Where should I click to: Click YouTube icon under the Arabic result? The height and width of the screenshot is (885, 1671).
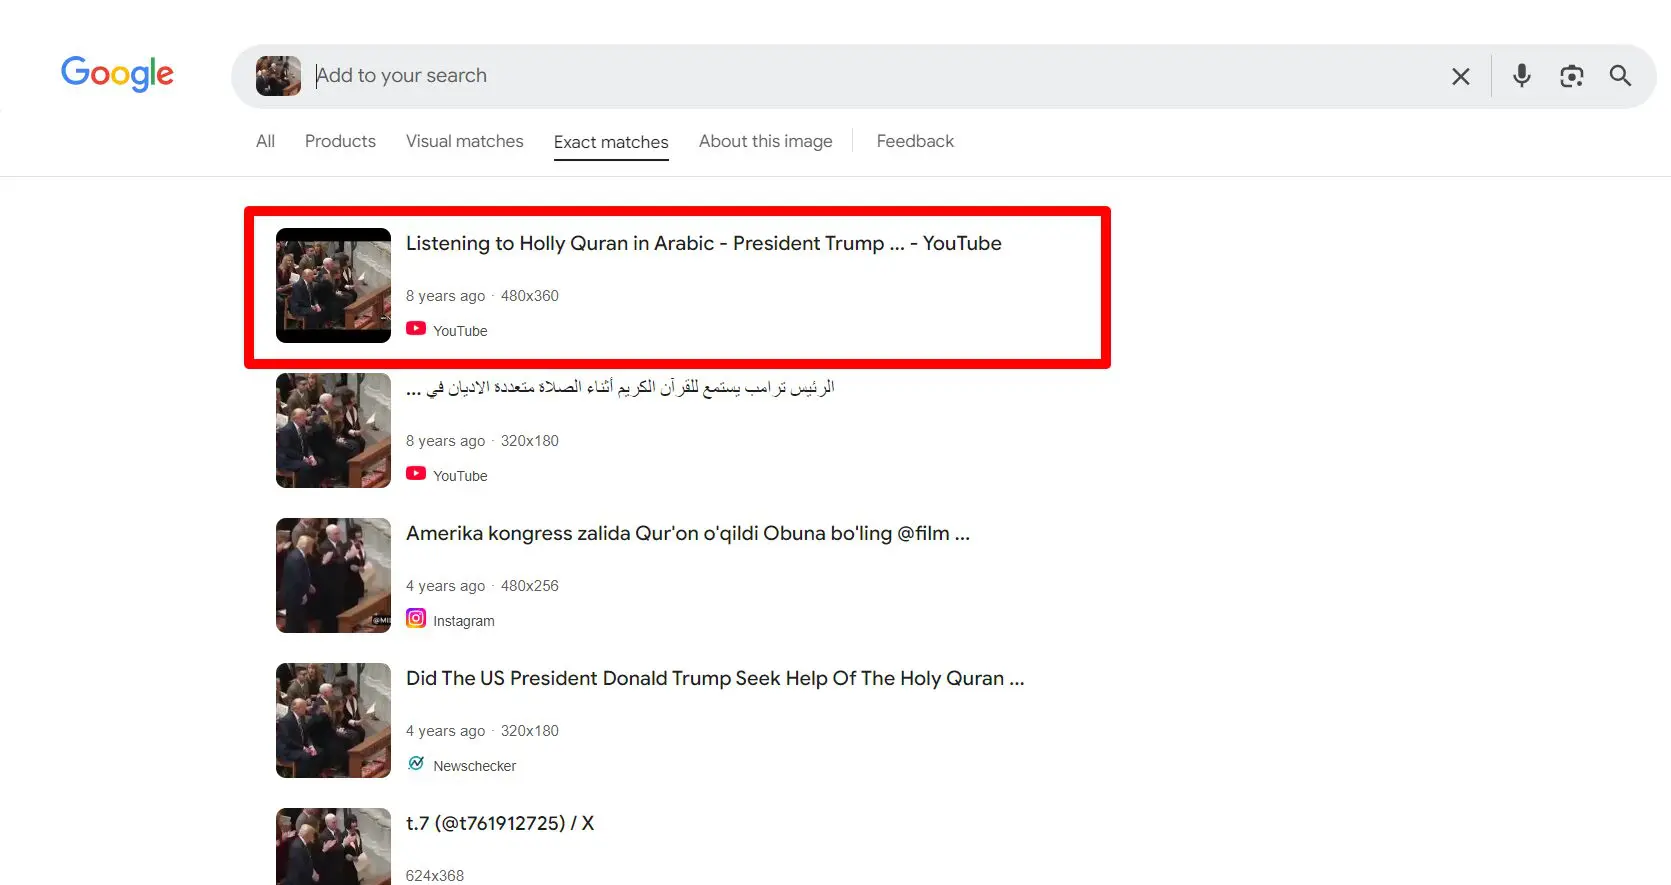point(416,474)
